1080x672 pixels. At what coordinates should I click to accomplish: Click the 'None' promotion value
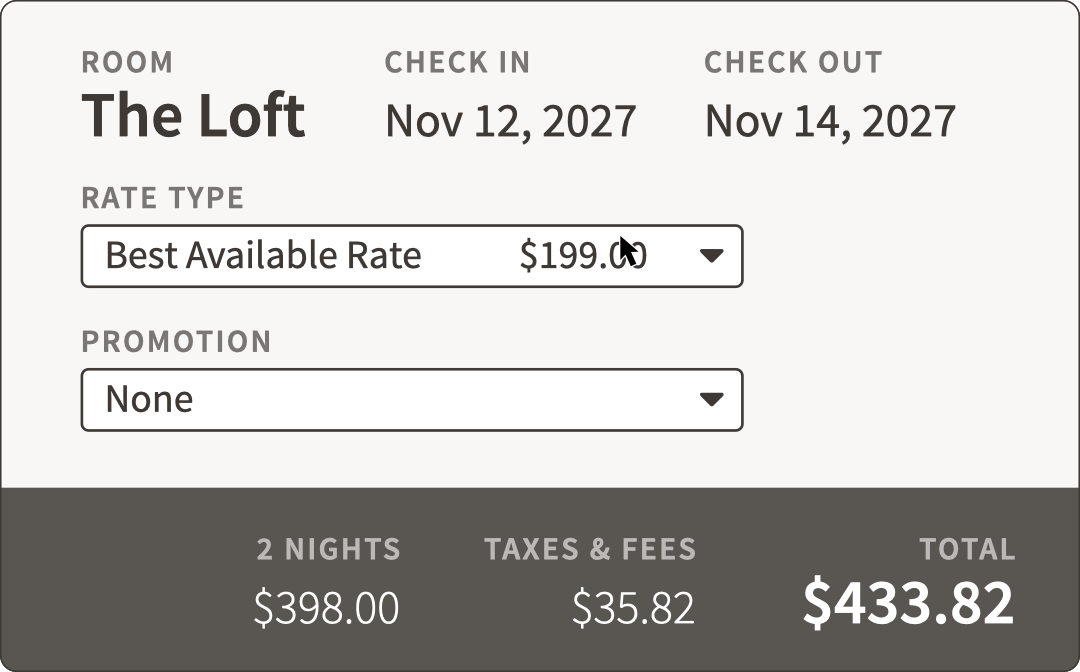(x=149, y=400)
